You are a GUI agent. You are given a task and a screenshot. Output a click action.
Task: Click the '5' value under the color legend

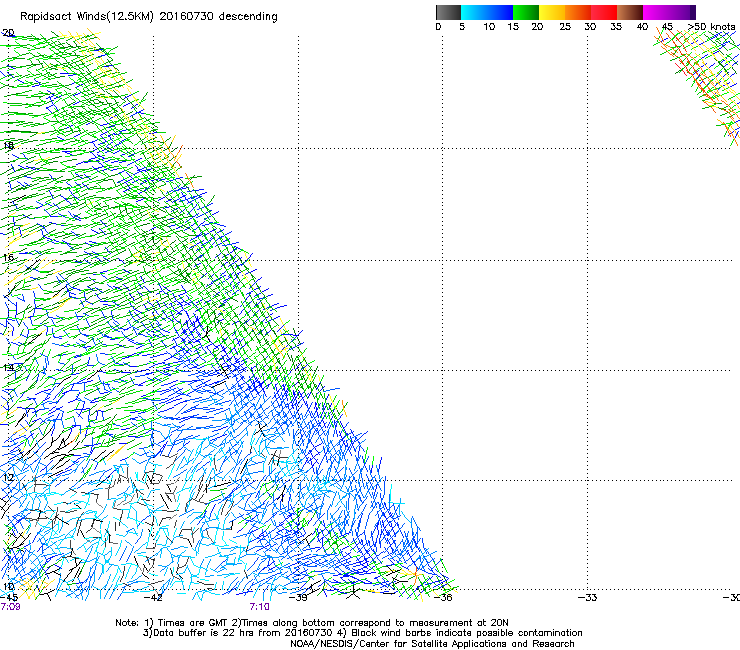tap(462, 27)
